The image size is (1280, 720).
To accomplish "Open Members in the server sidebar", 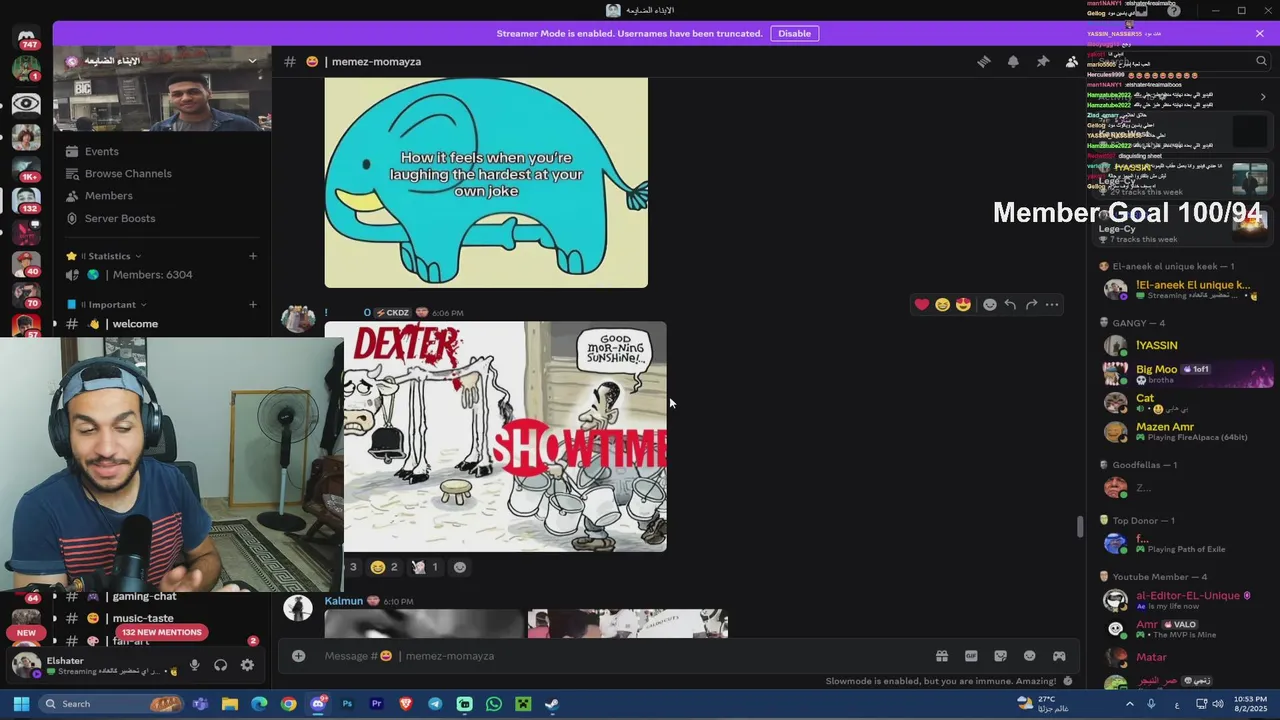I will pos(108,196).
